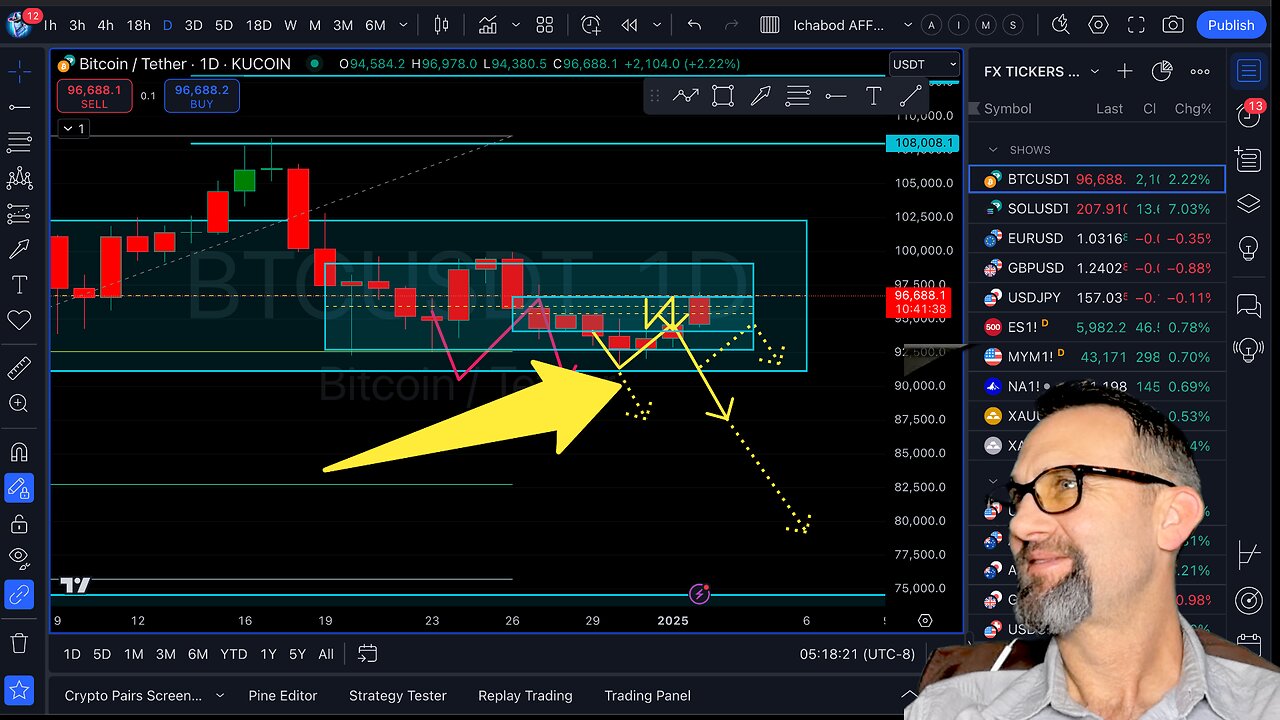Pick arrow tool in floating drawing toolbar

(x=760, y=96)
